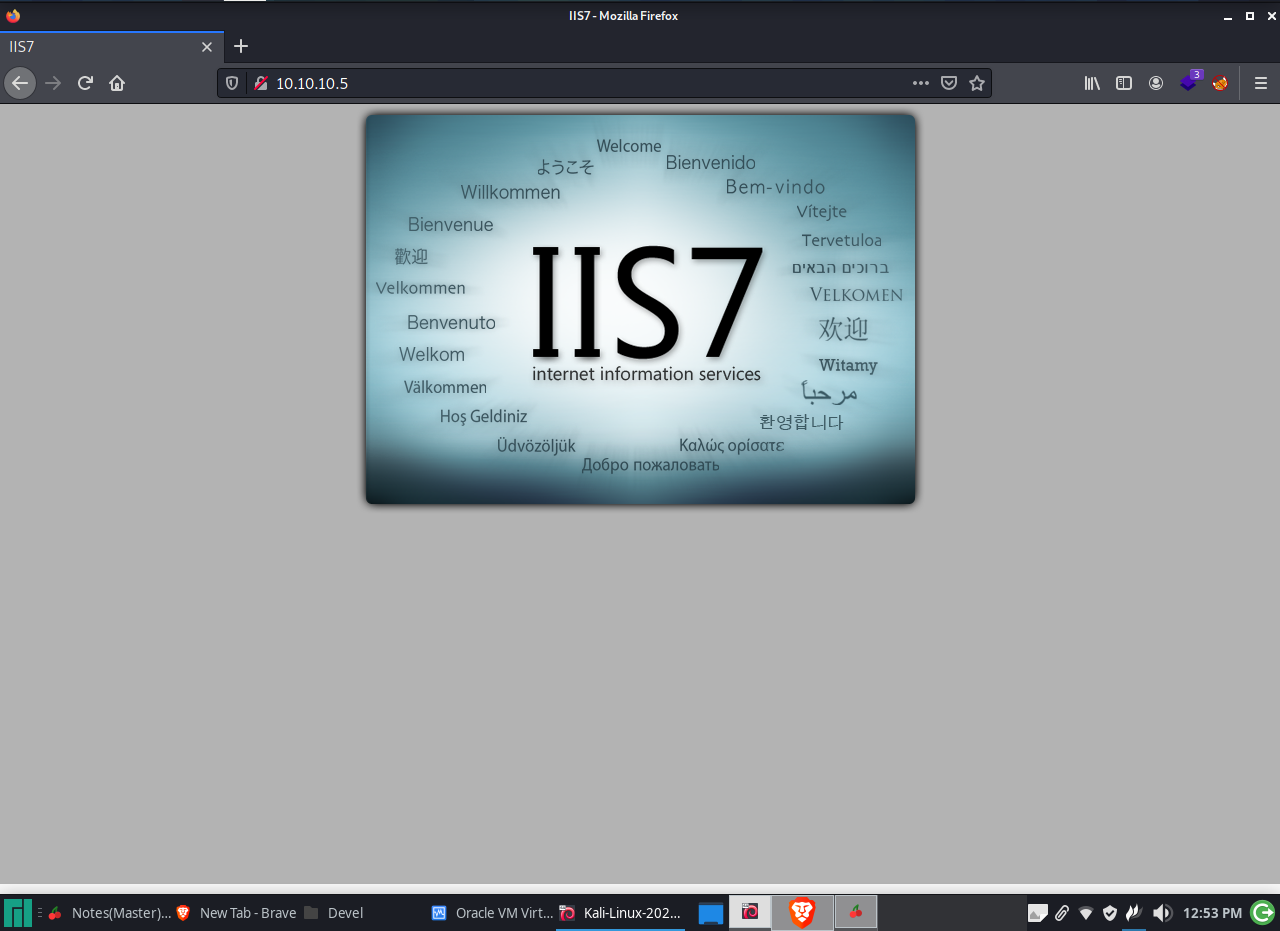Screen dimensions: 1280x931
Task: Click the 12:53 PM clock
Action: click(x=1212, y=912)
